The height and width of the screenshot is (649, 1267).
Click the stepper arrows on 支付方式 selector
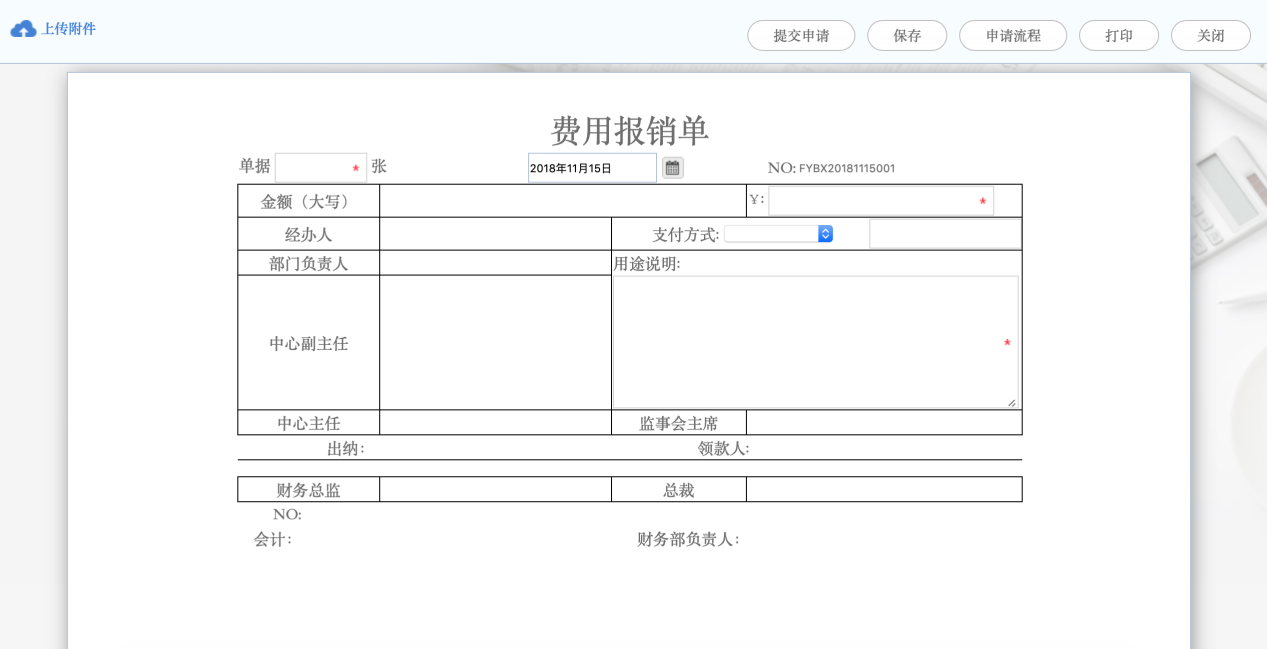tap(825, 233)
